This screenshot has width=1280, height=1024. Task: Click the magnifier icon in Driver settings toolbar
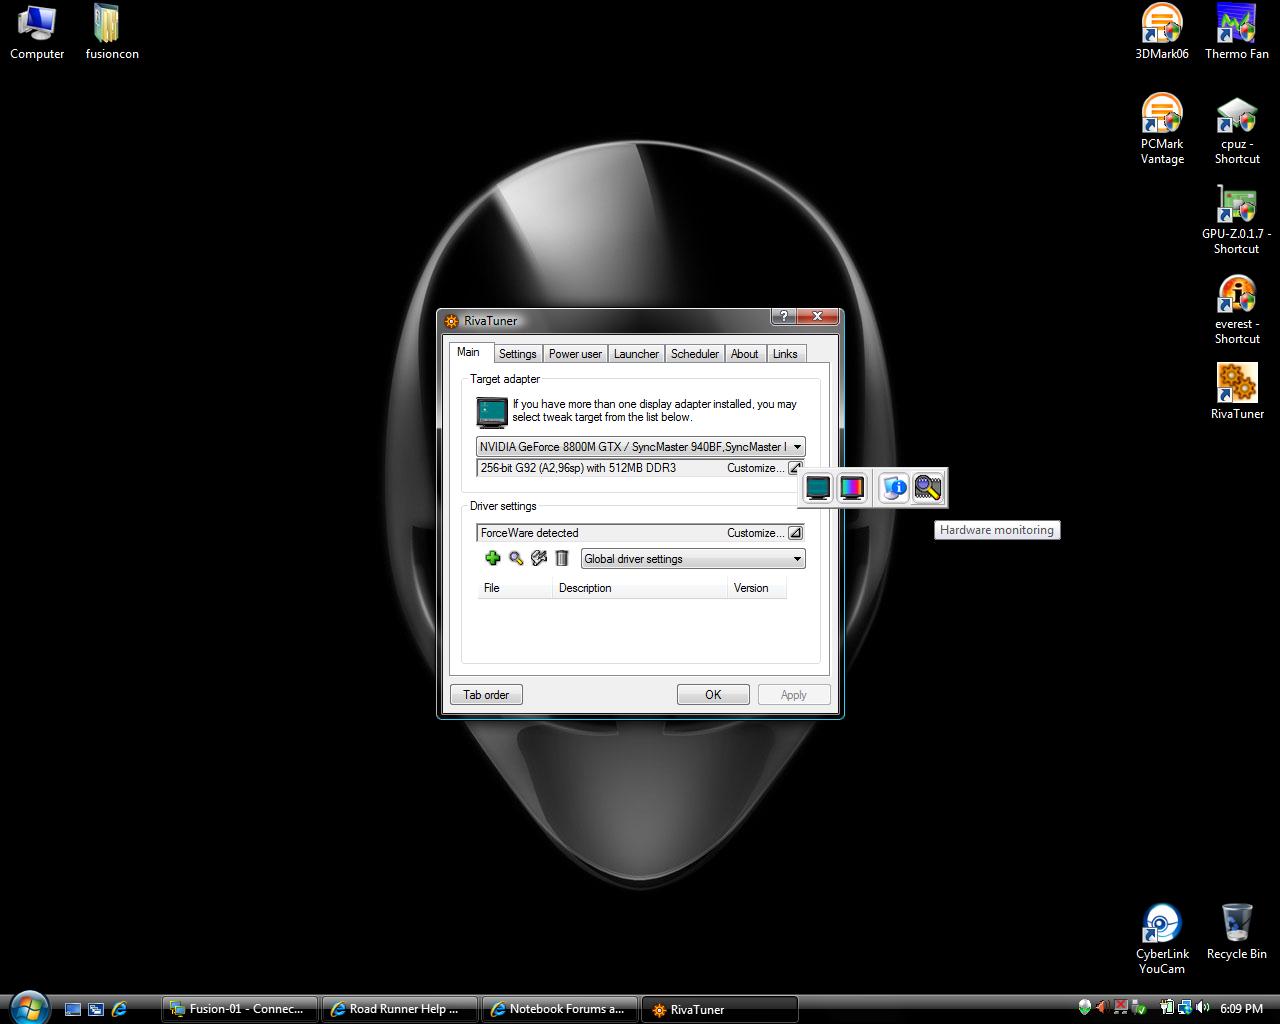(x=516, y=559)
